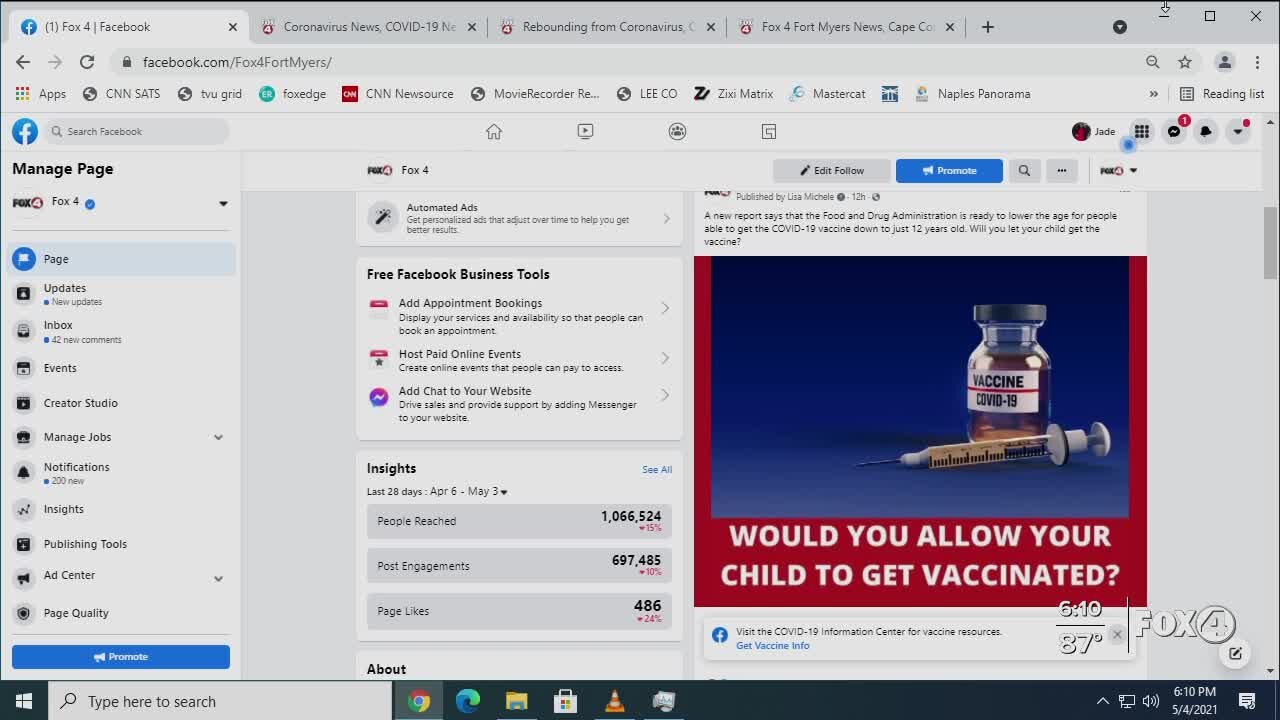Open Chrome in the Windows taskbar
1280x720 pixels.
click(x=419, y=701)
